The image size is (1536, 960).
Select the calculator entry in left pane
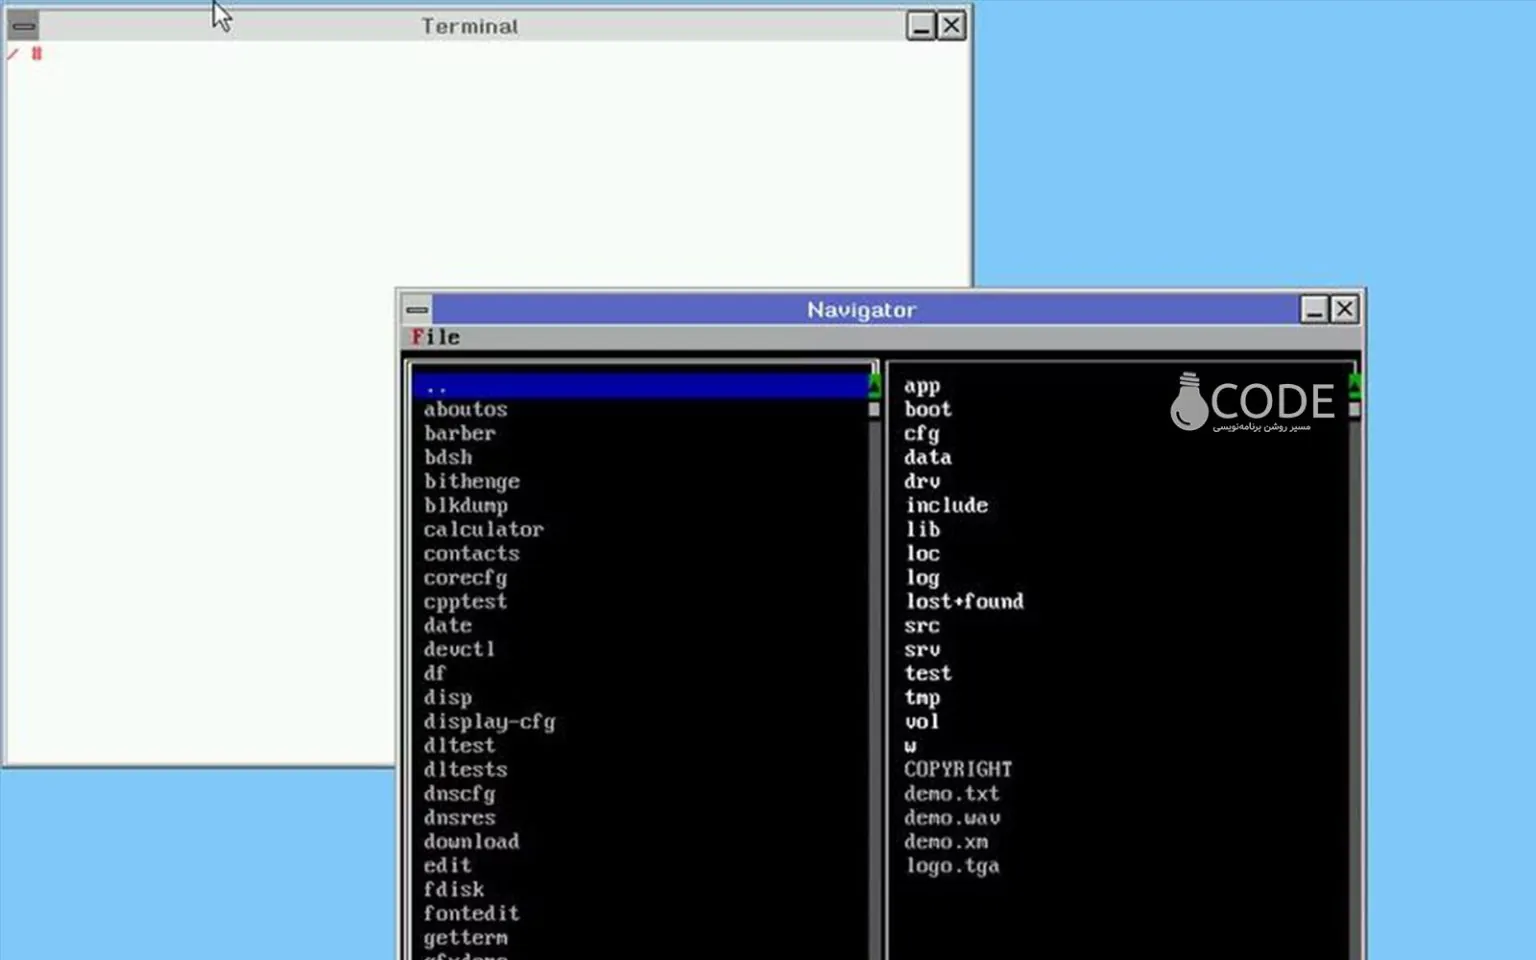click(483, 530)
